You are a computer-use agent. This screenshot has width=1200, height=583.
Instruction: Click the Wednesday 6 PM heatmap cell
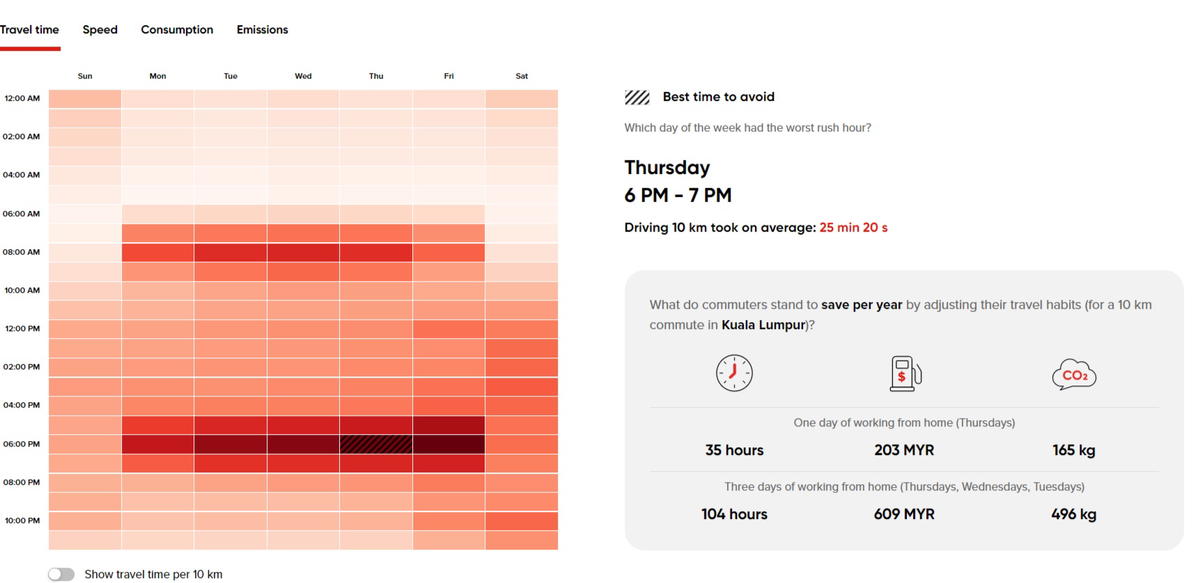click(303, 444)
